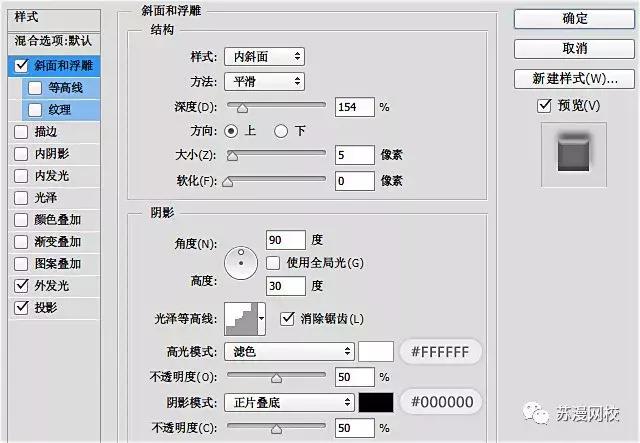
Task: Click 新建样式(W)... button
Action: click(574, 78)
